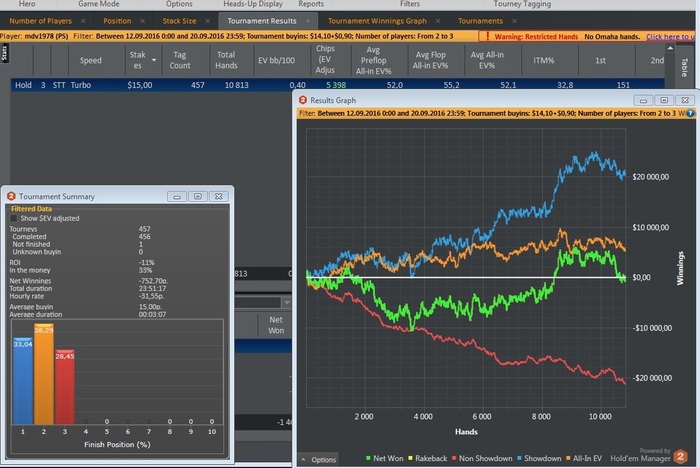Click the Winnings axis label on the graph

680,268
